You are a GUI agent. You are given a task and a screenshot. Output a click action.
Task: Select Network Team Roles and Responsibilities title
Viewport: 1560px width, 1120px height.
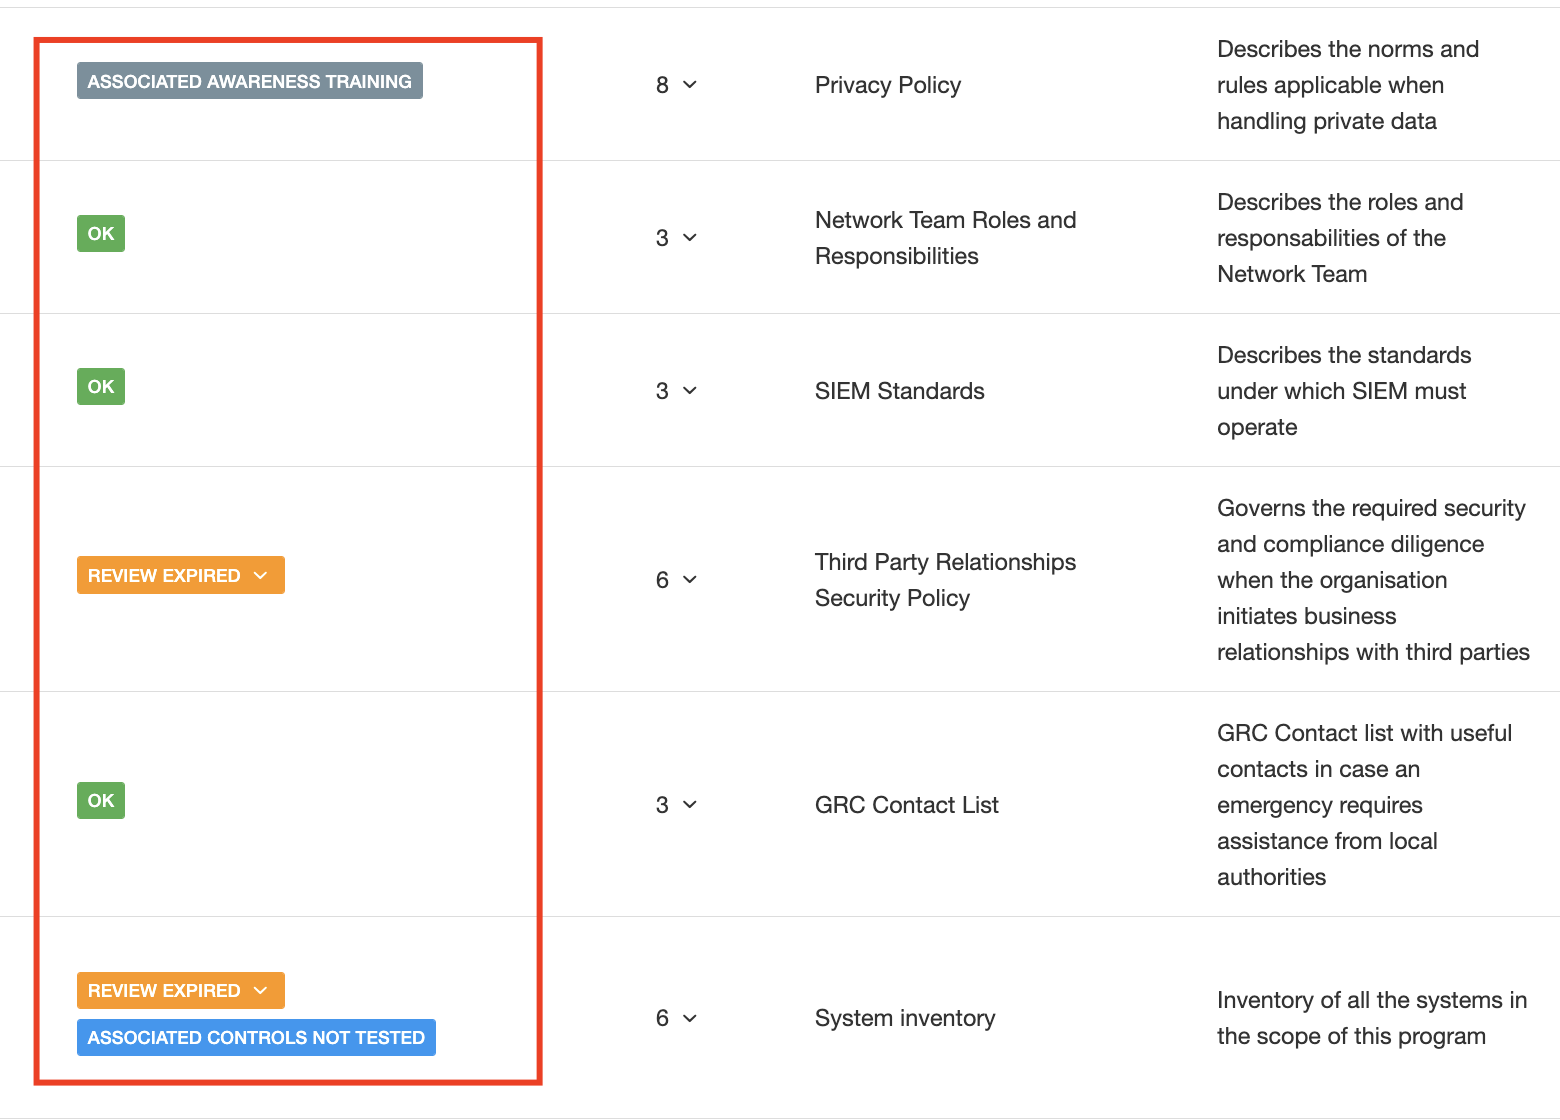pyautogui.click(x=945, y=238)
